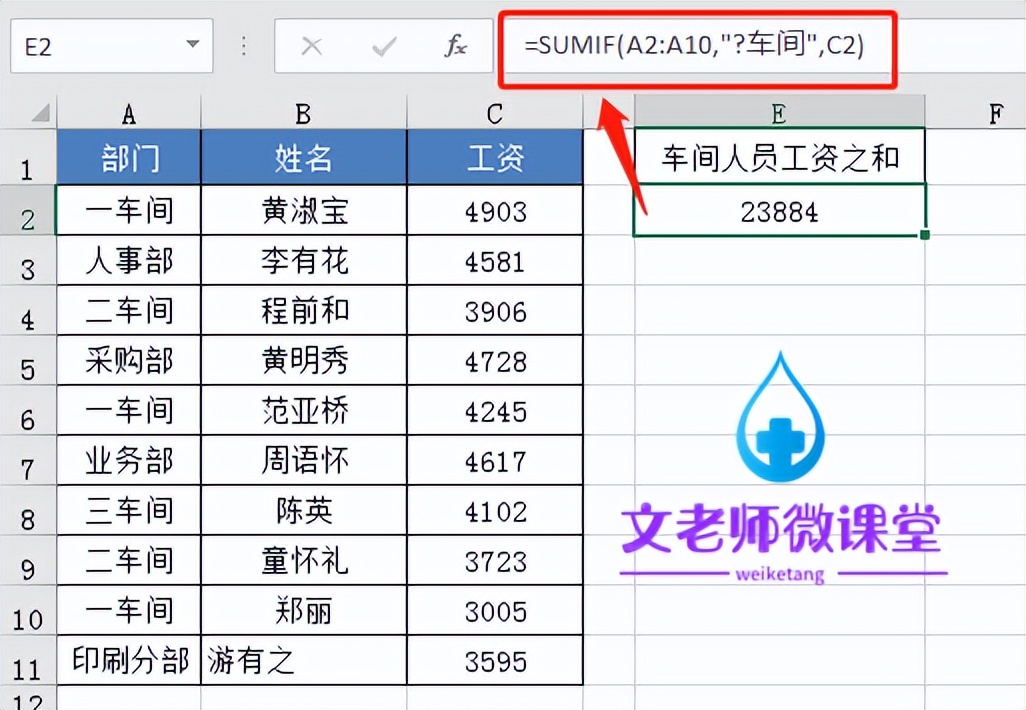1026x710 pixels.
Task: Click inside the formula bar showing SUMIF formula
Action: 700,46
